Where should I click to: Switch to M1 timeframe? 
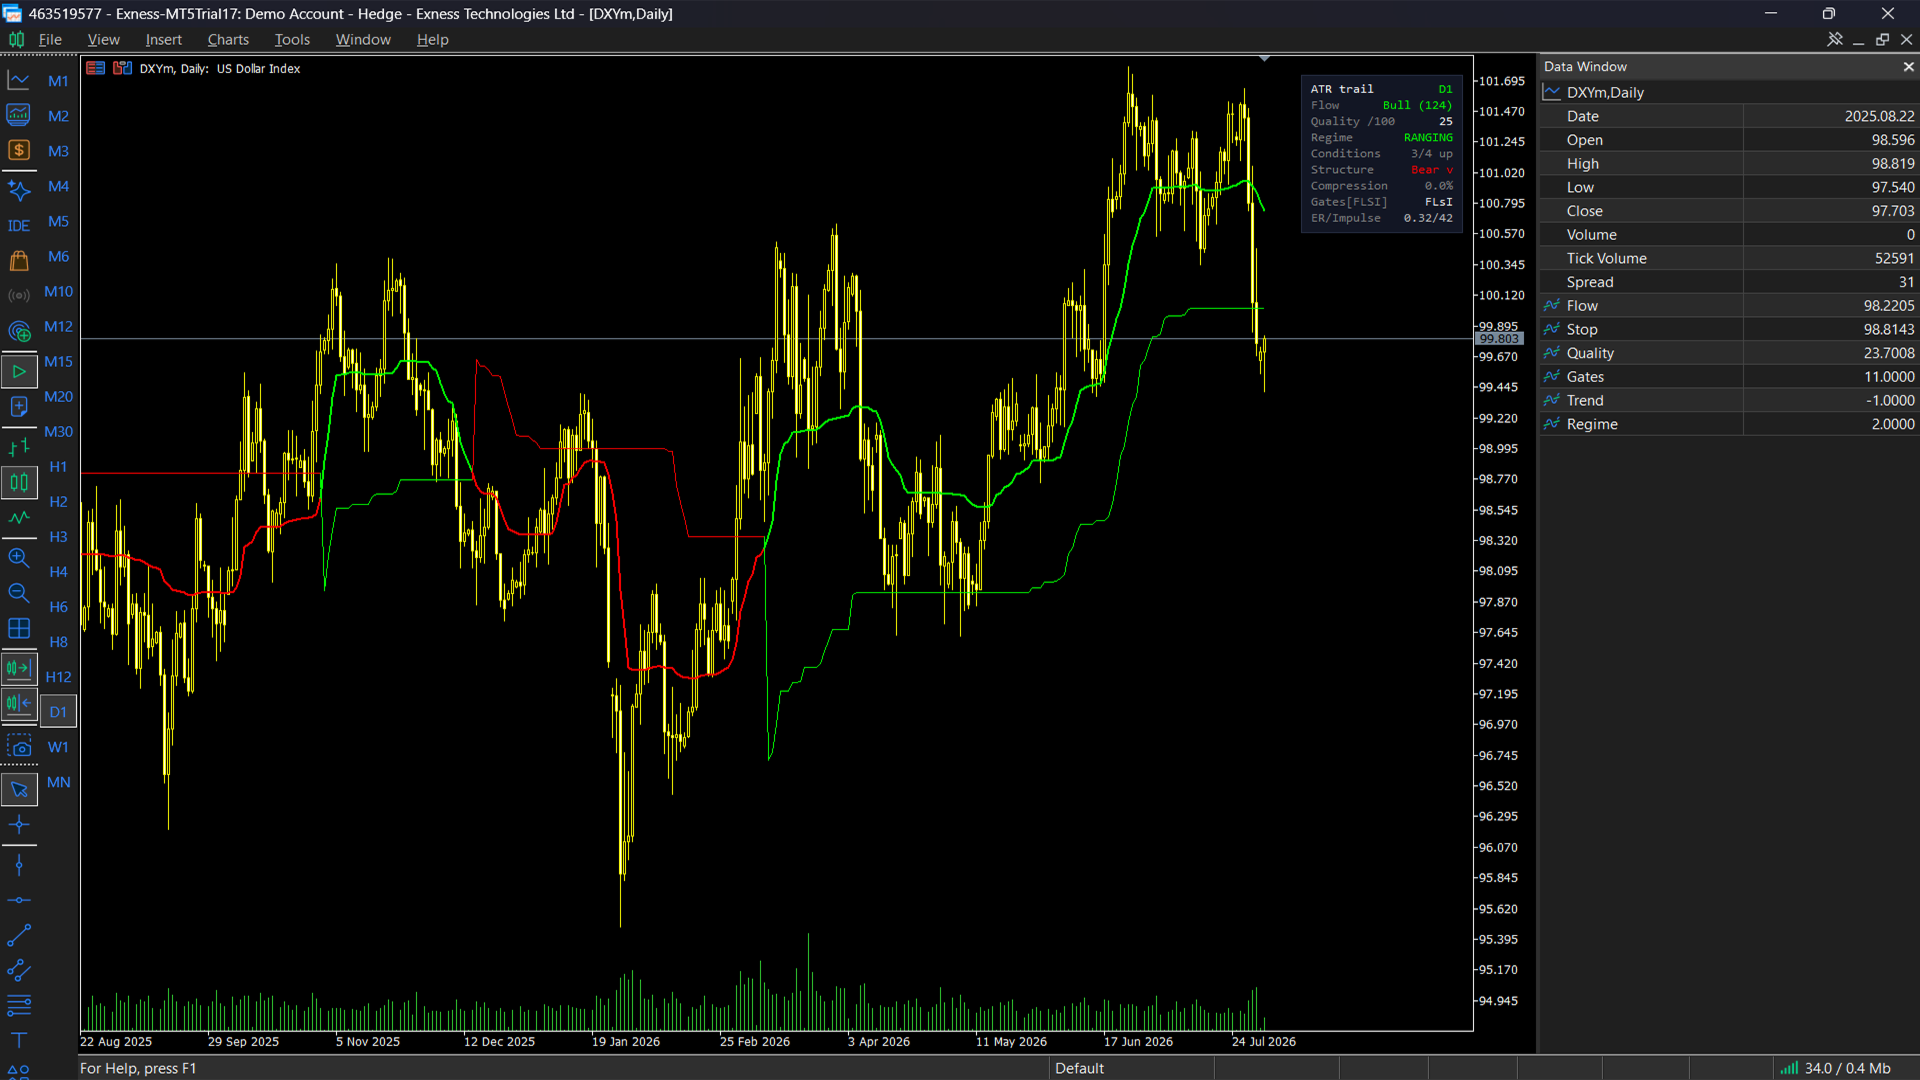pos(58,81)
